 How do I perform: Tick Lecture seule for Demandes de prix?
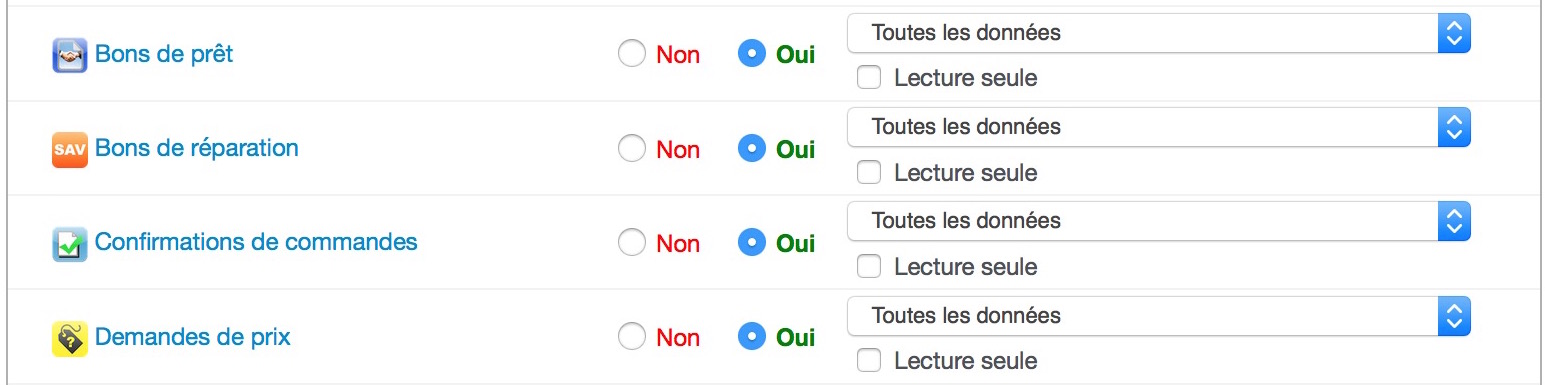pyautogui.click(x=869, y=360)
